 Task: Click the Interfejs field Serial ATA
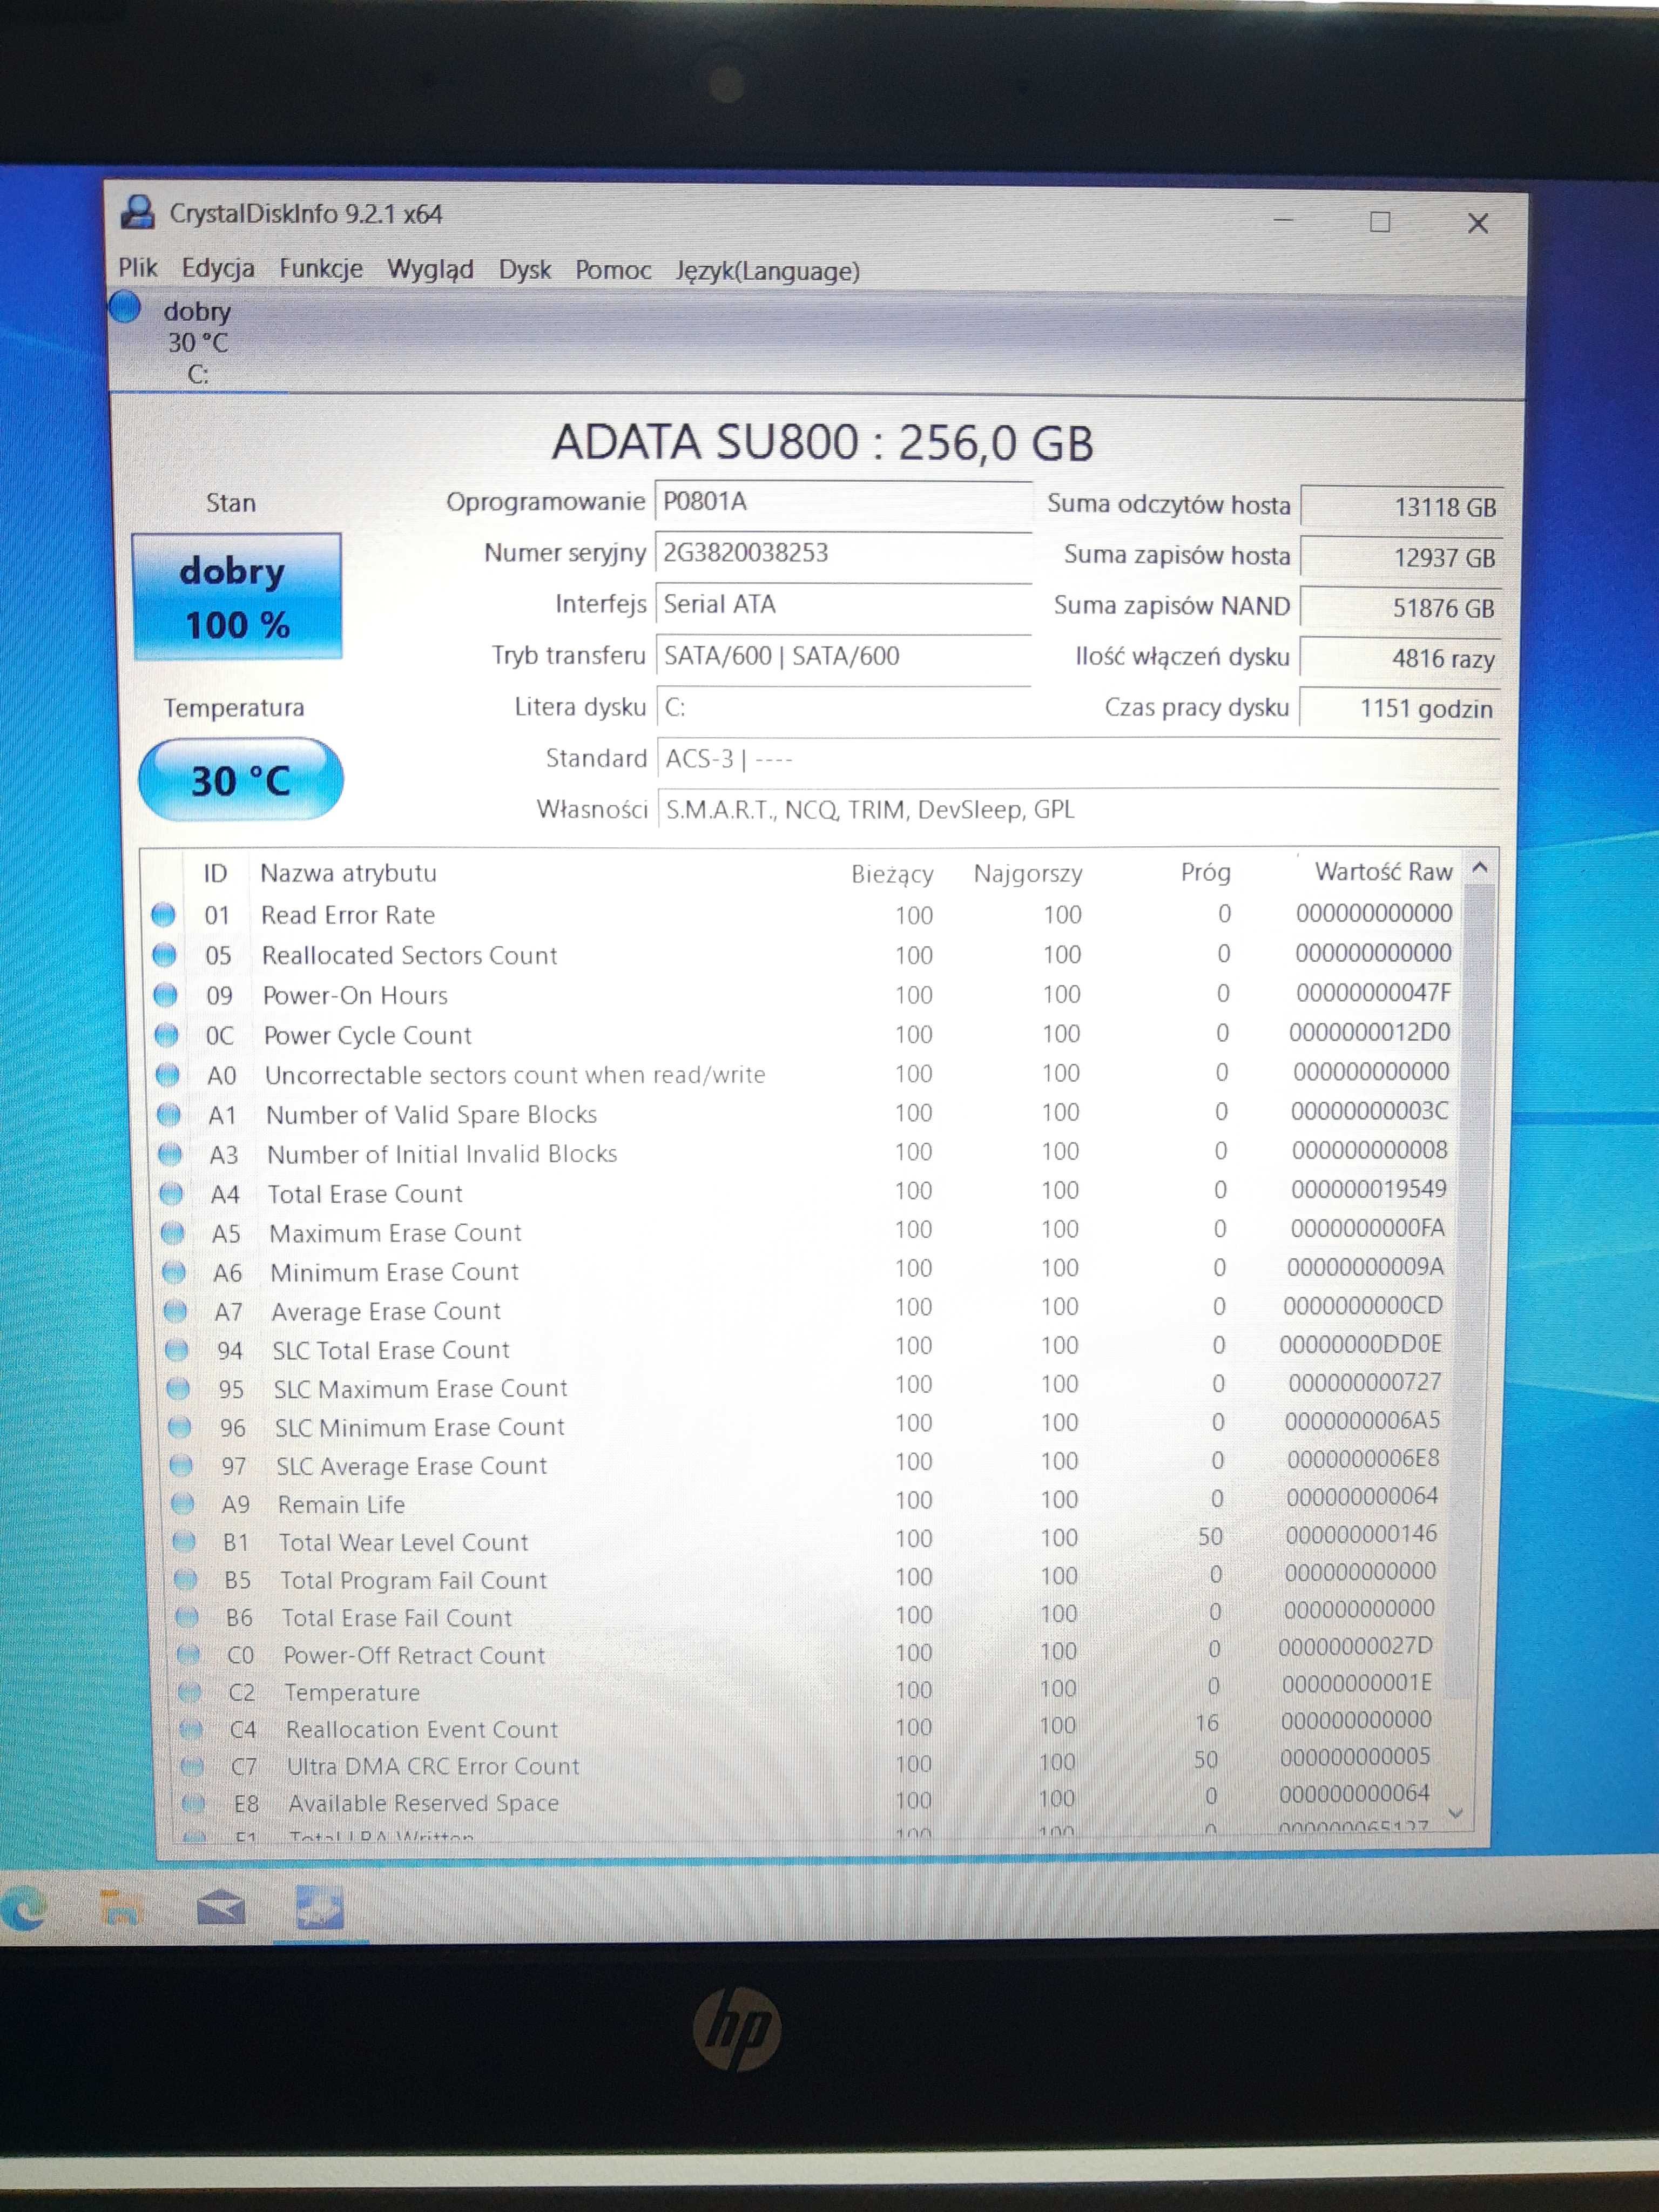point(843,604)
